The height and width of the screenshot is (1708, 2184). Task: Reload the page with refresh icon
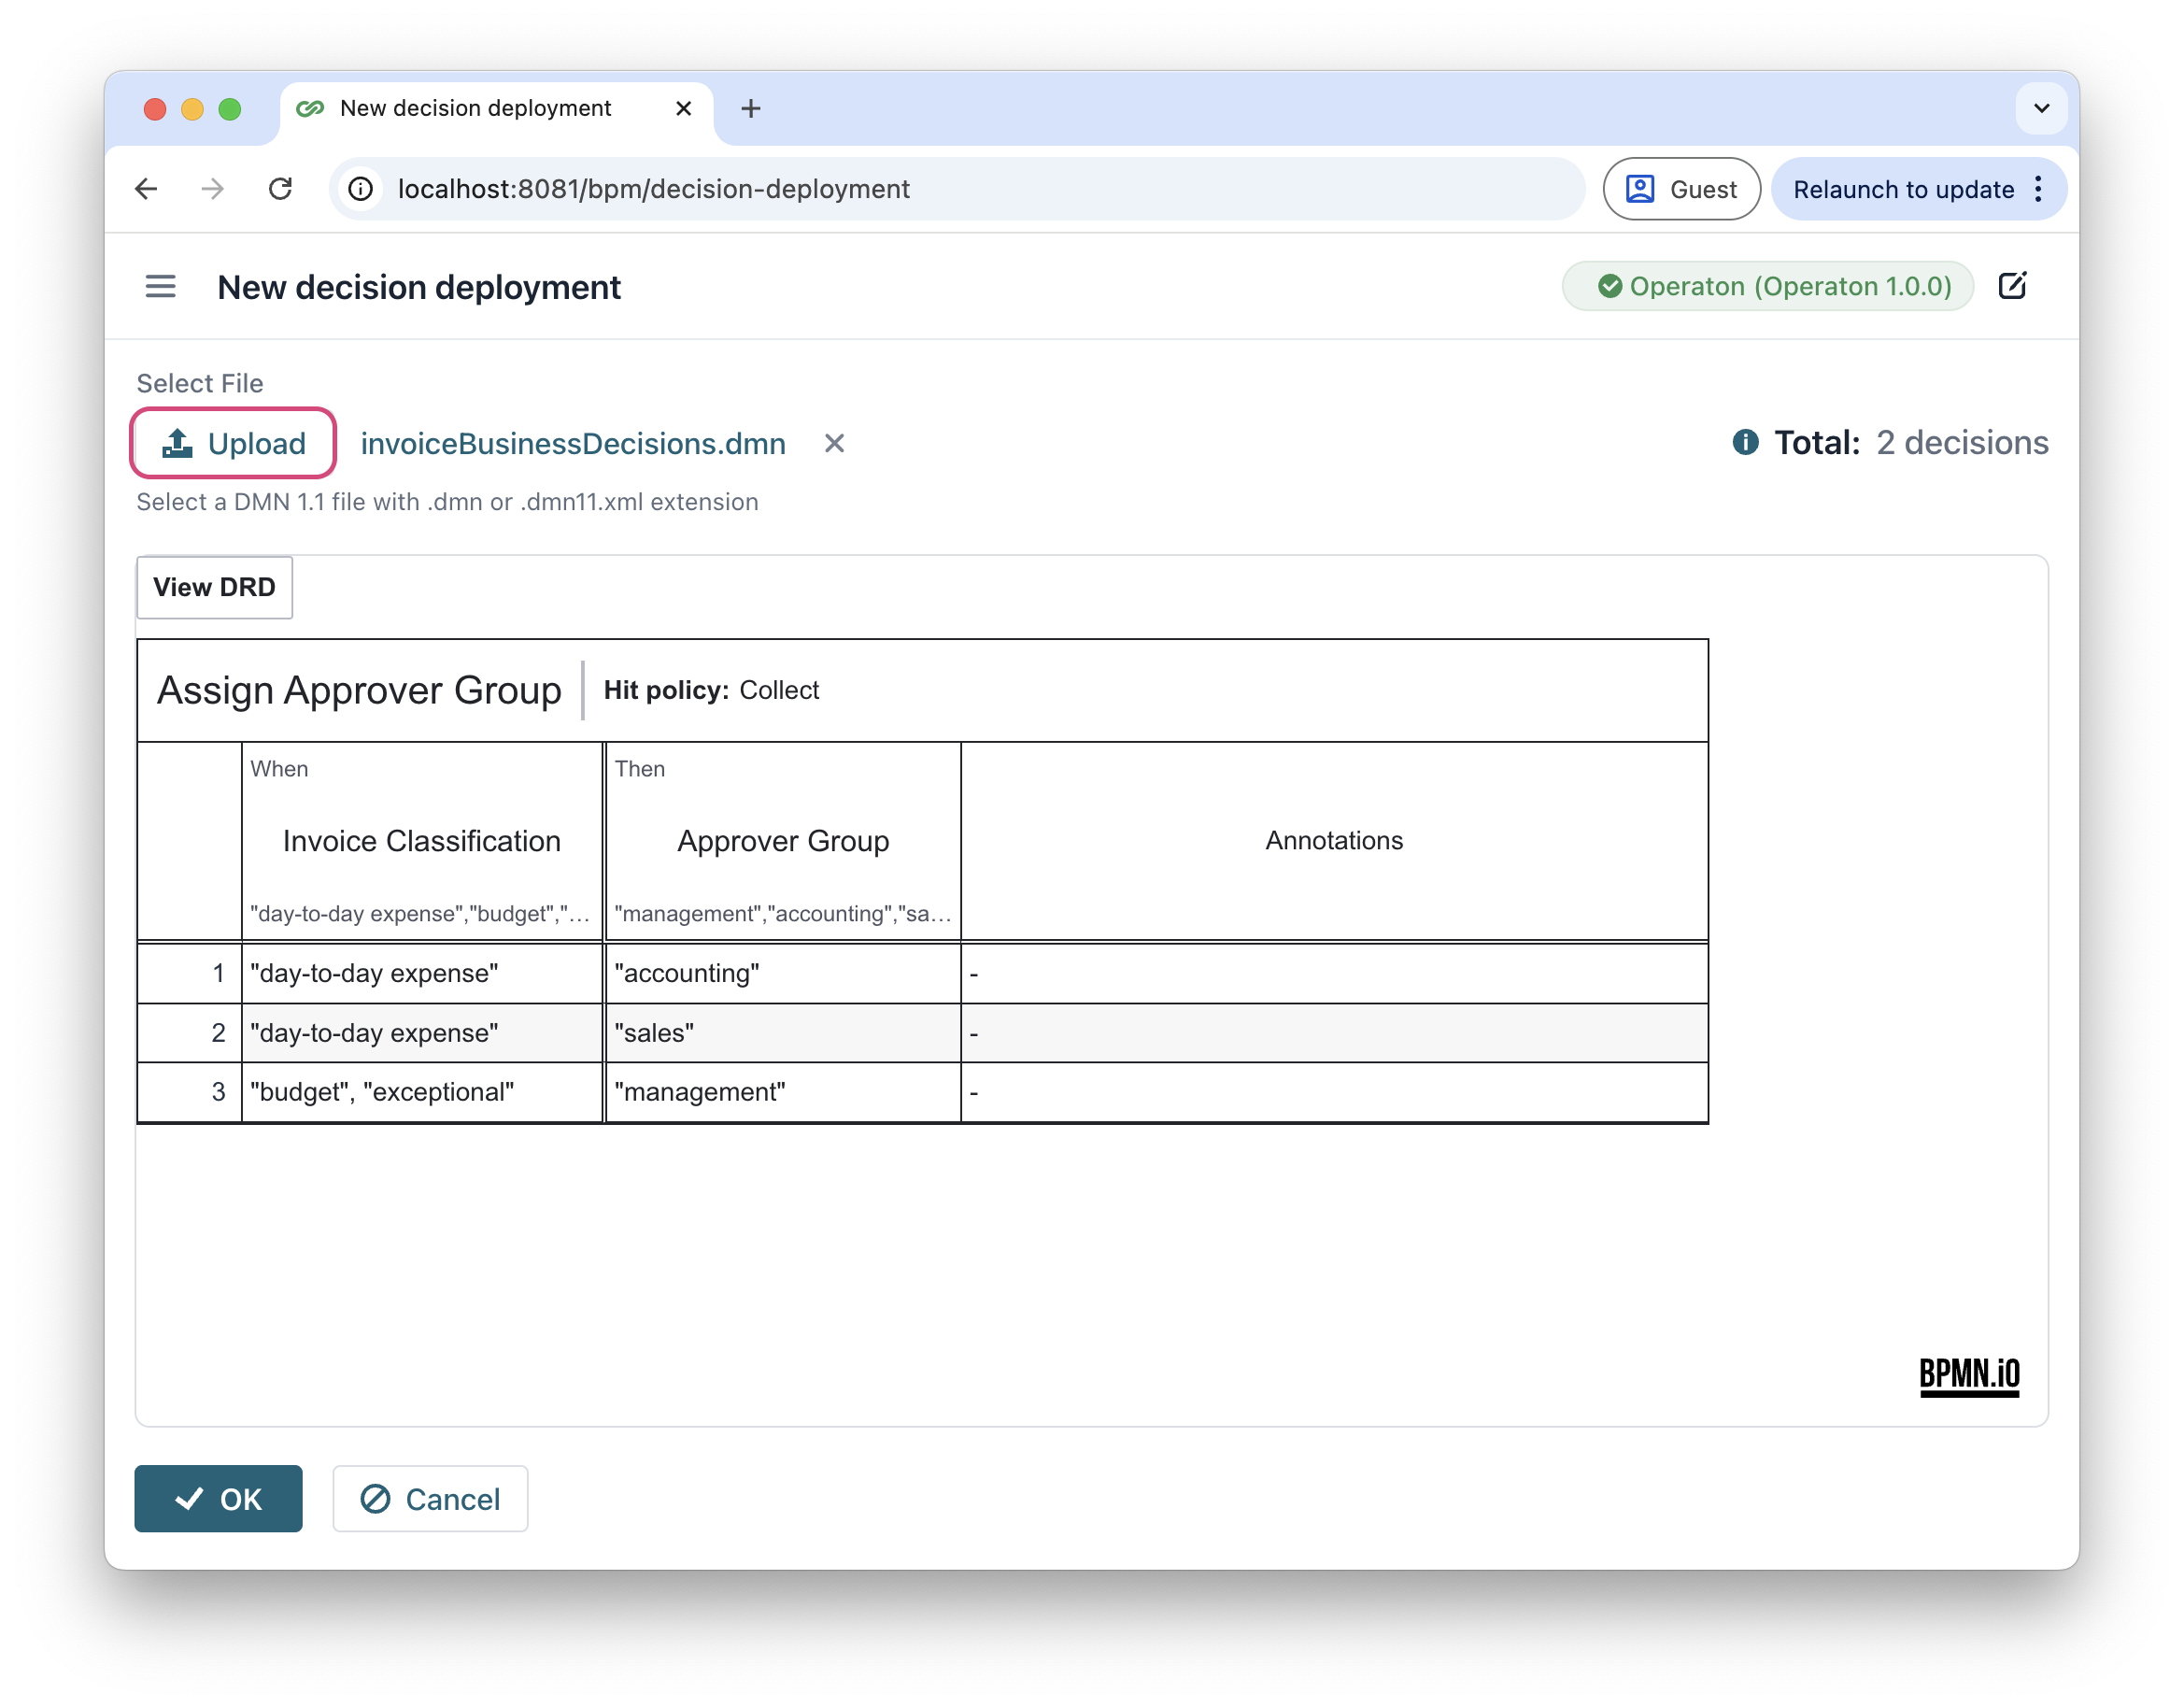click(x=280, y=189)
